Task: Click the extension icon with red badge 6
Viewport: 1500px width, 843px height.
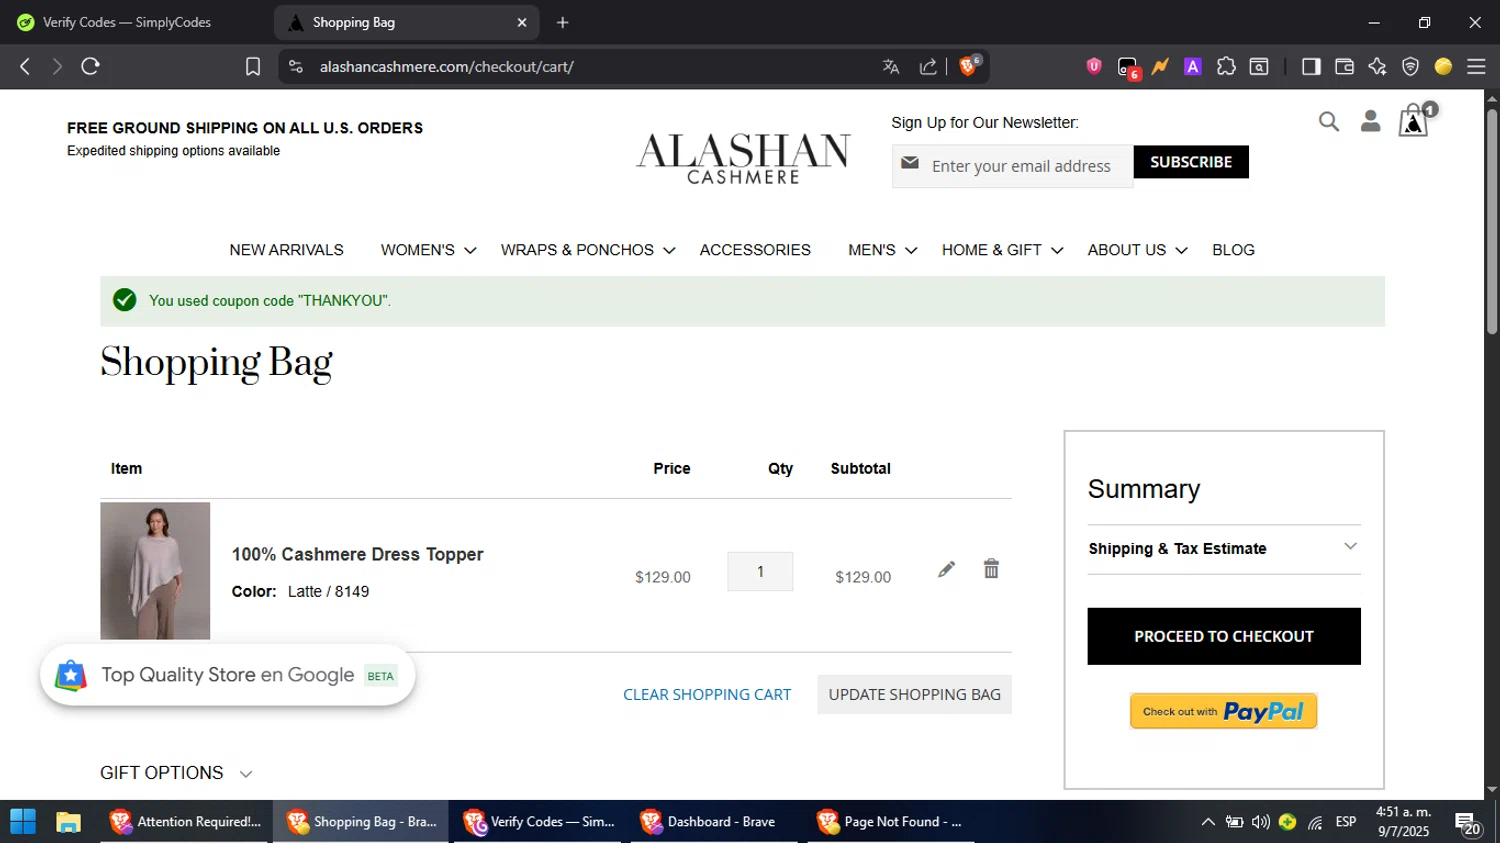Action: [1128, 67]
